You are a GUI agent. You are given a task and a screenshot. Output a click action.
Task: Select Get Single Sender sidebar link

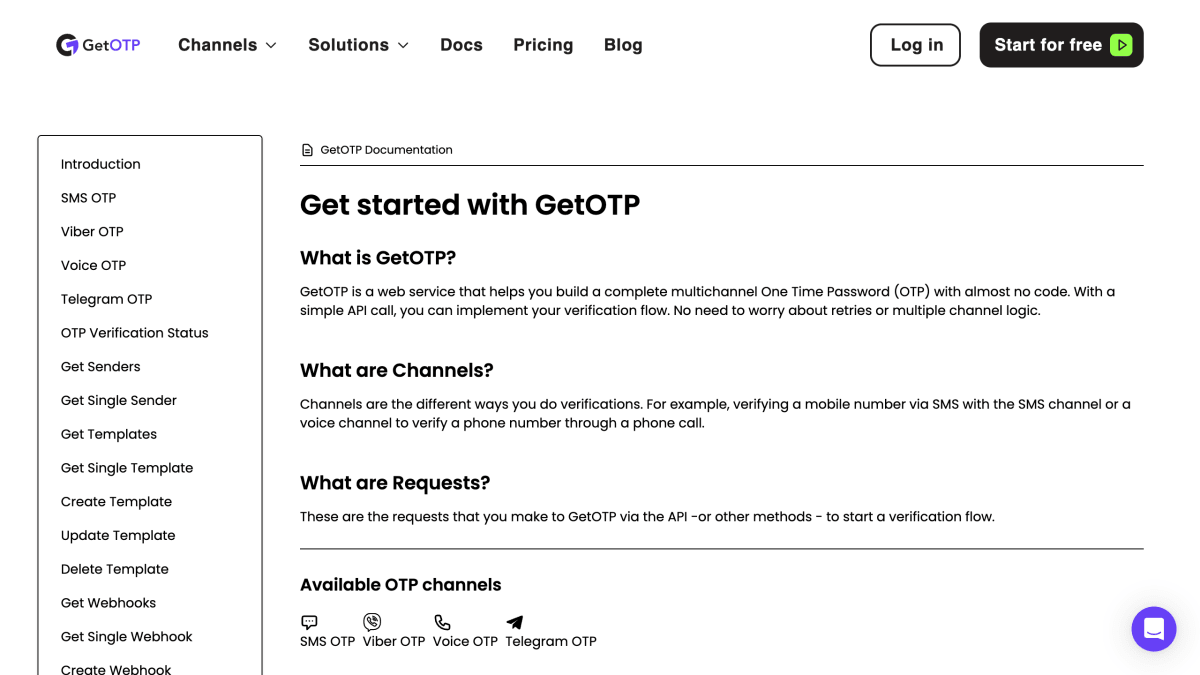pyautogui.click(x=119, y=400)
